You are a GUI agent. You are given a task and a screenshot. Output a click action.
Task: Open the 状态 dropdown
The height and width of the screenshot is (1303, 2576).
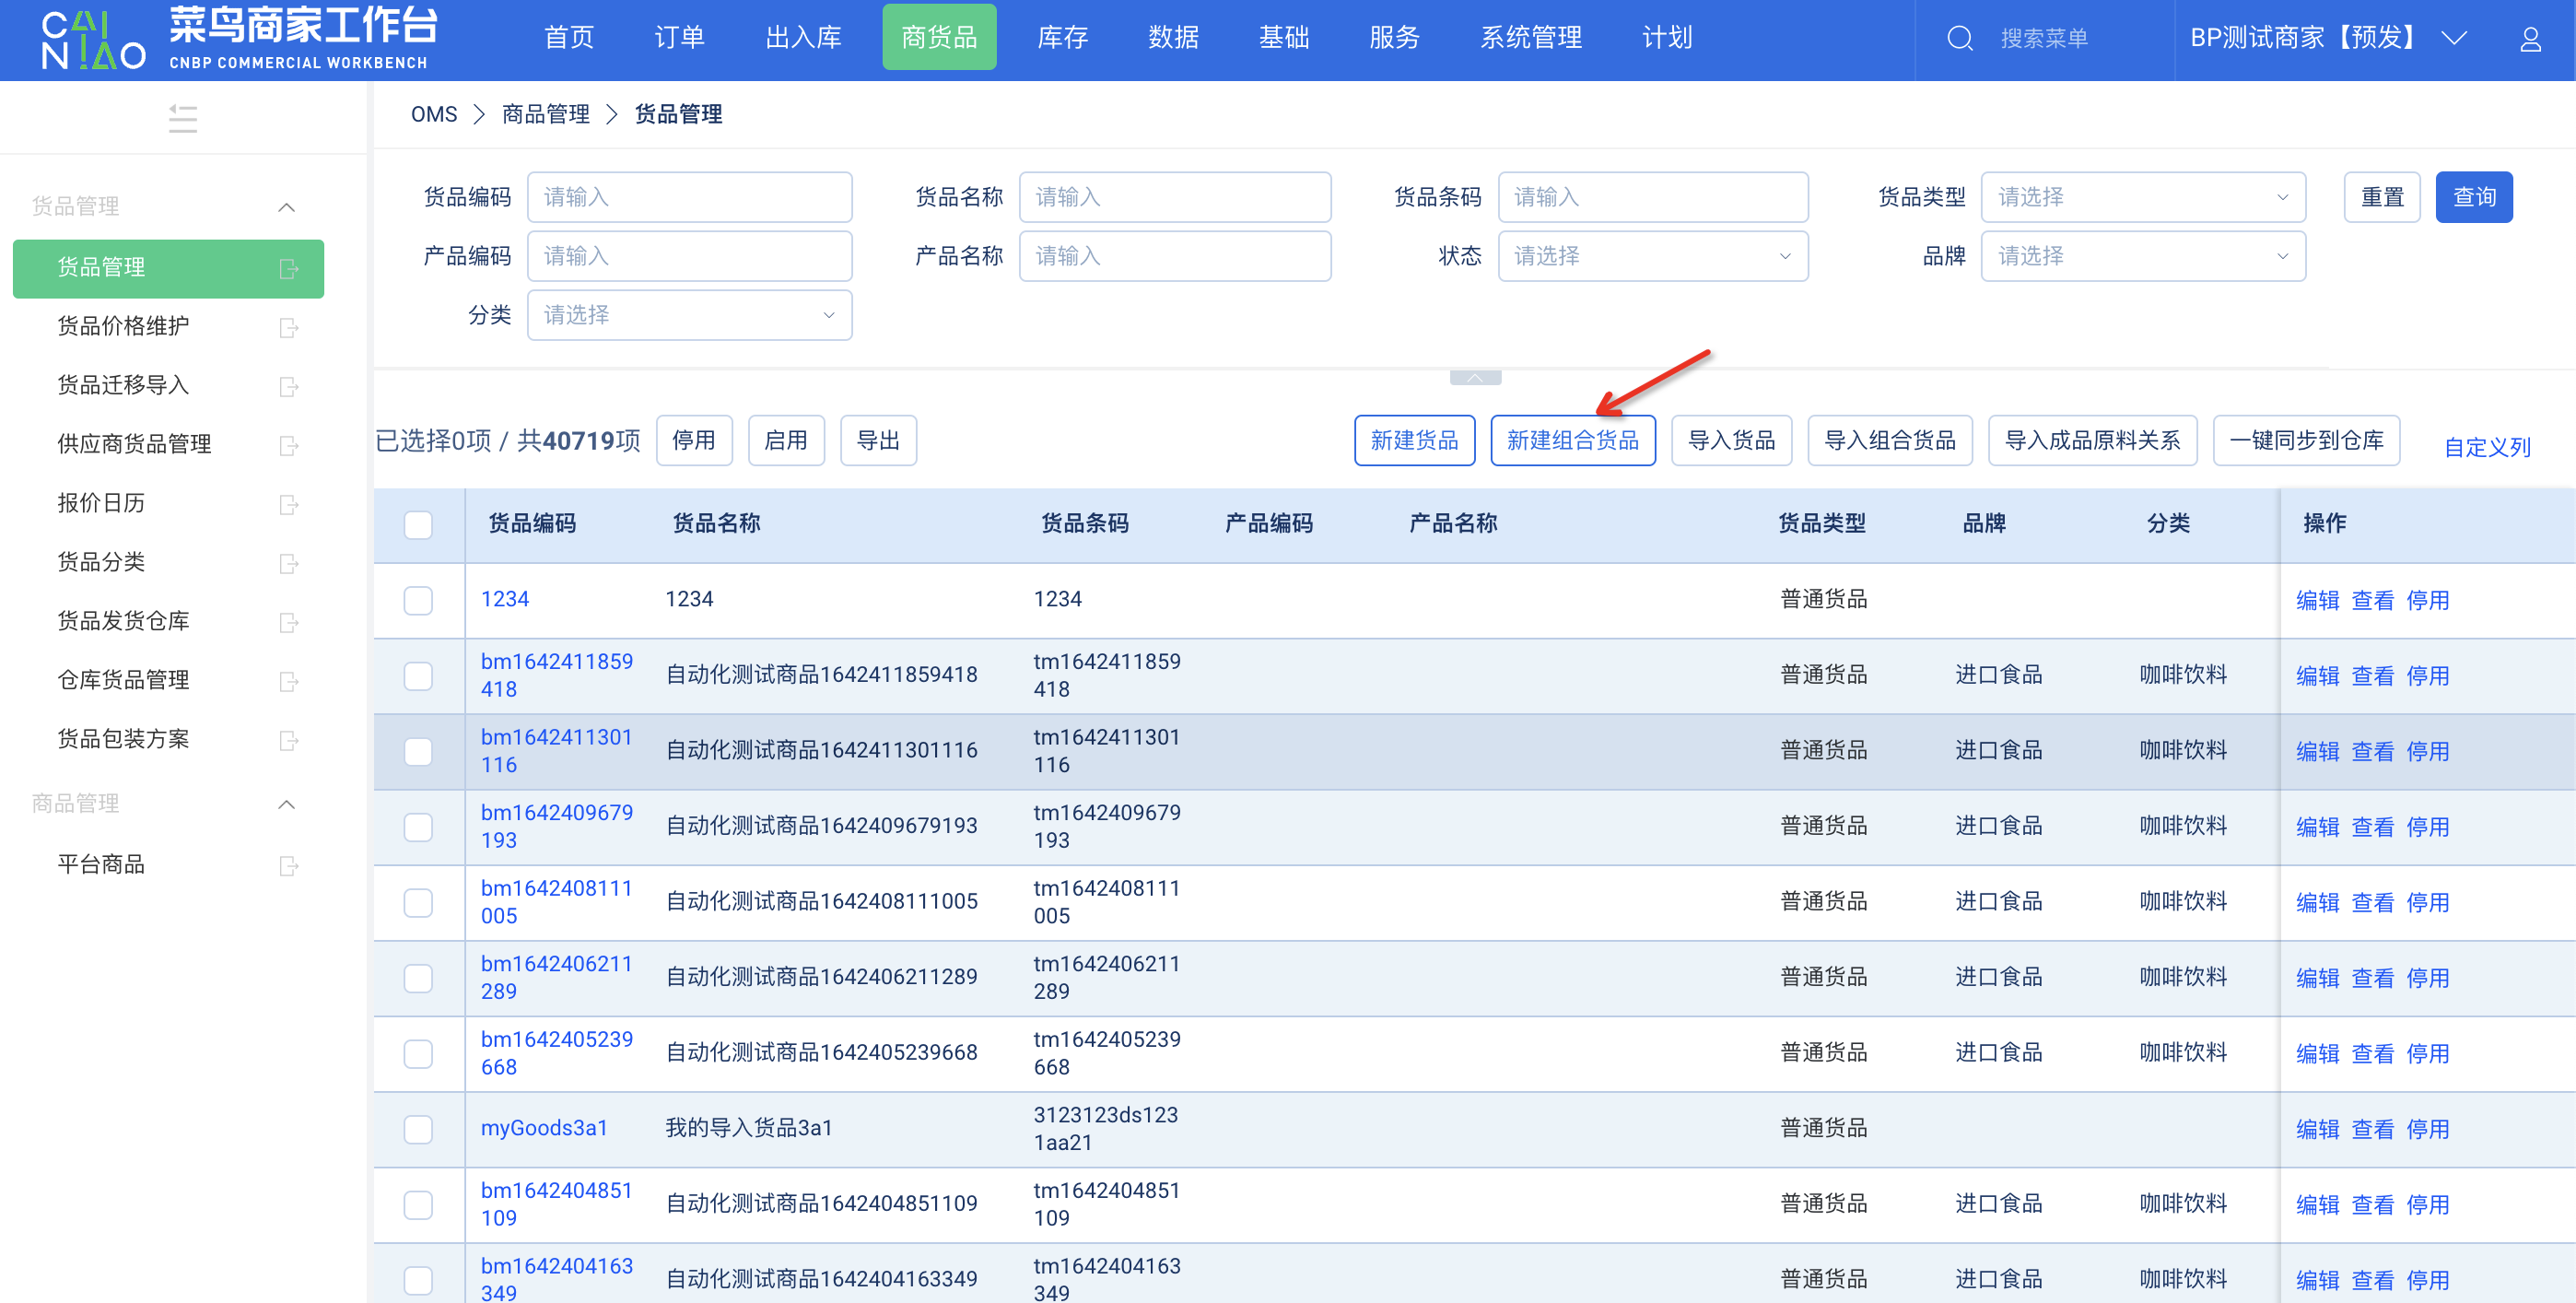click(x=1652, y=256)
